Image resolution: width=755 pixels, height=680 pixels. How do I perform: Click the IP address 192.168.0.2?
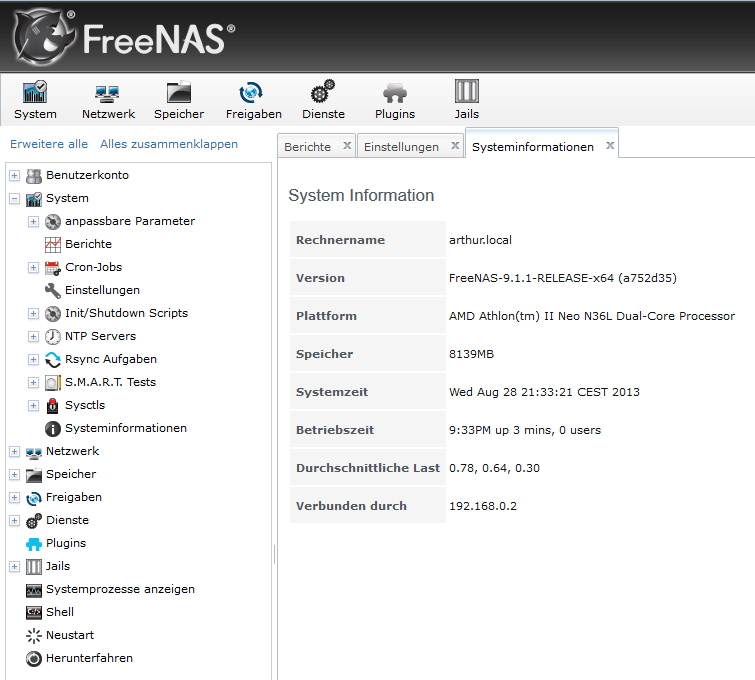click(482, 506)
